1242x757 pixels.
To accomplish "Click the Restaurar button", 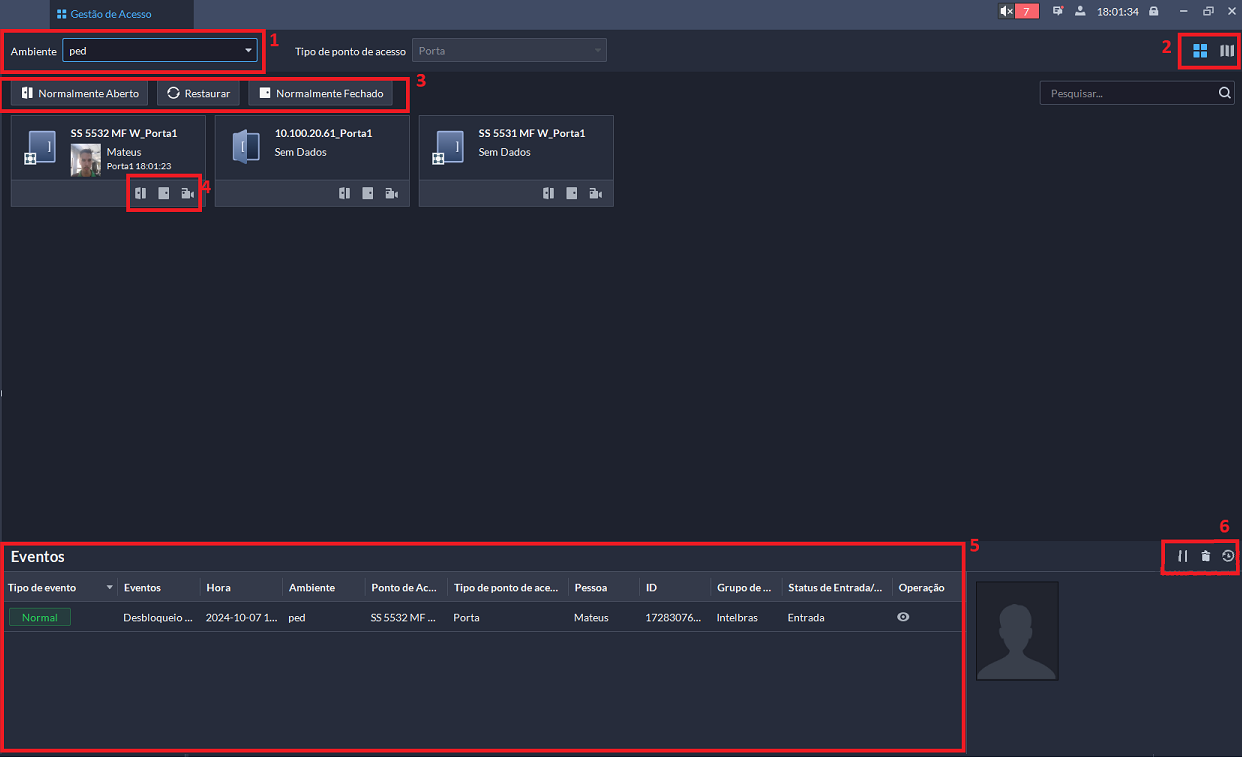I will point(198,93).
